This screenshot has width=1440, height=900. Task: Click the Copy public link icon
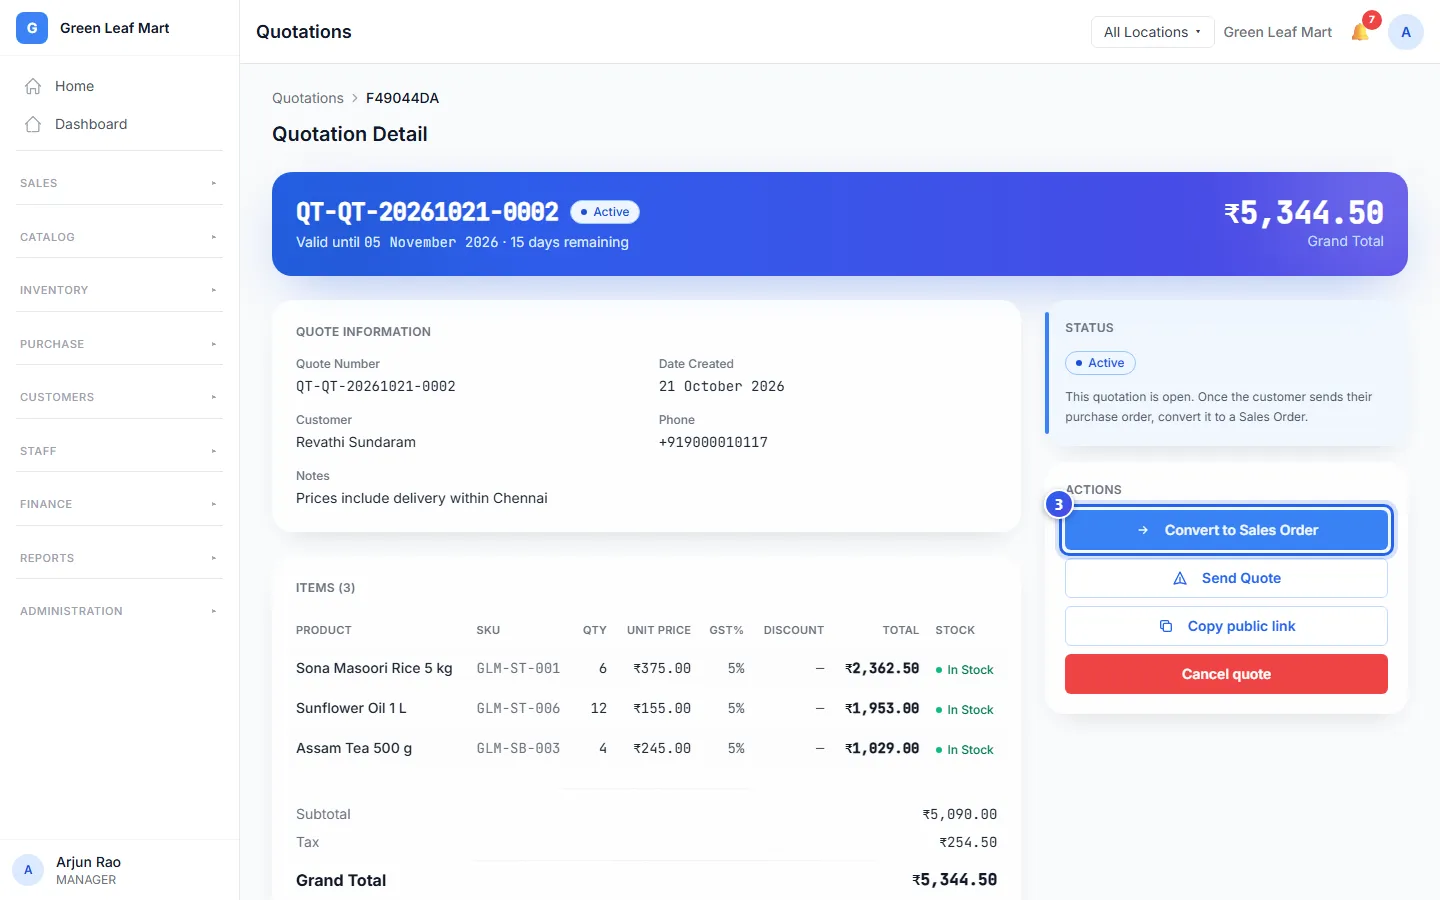pyautogui.click(x=1165, y=626)
